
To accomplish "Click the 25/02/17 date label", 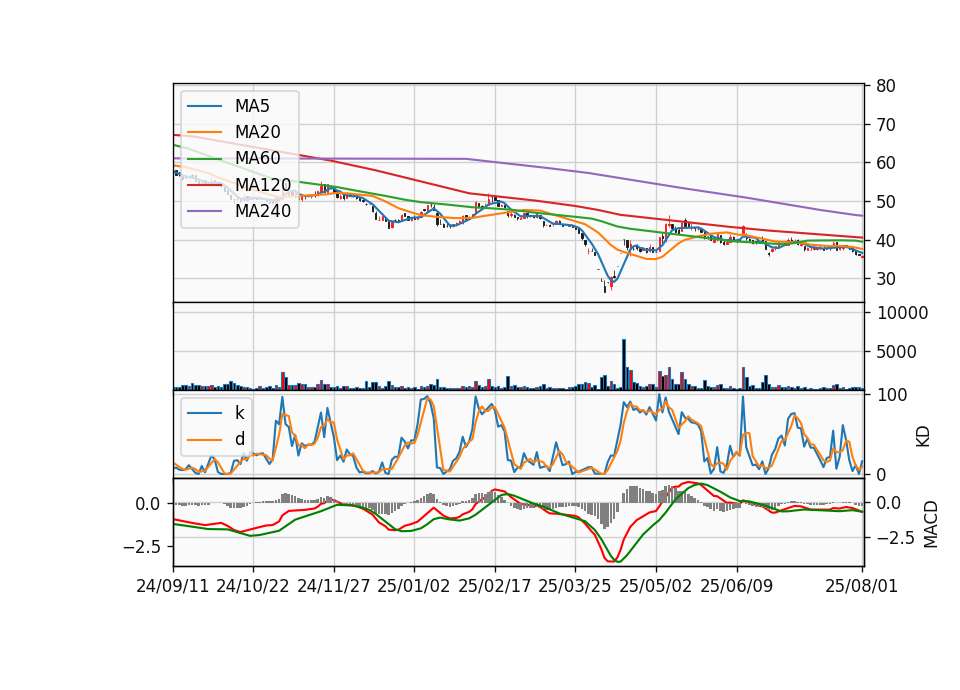I will point(495,586).
